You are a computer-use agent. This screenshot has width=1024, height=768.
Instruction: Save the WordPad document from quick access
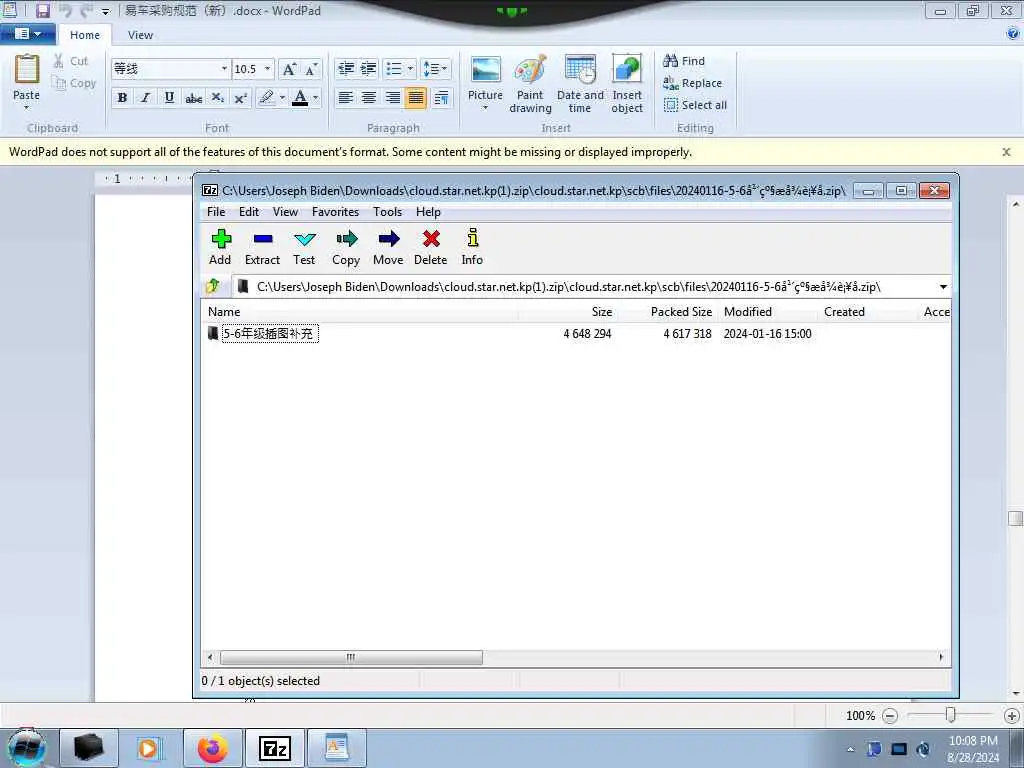coord(42,10)
